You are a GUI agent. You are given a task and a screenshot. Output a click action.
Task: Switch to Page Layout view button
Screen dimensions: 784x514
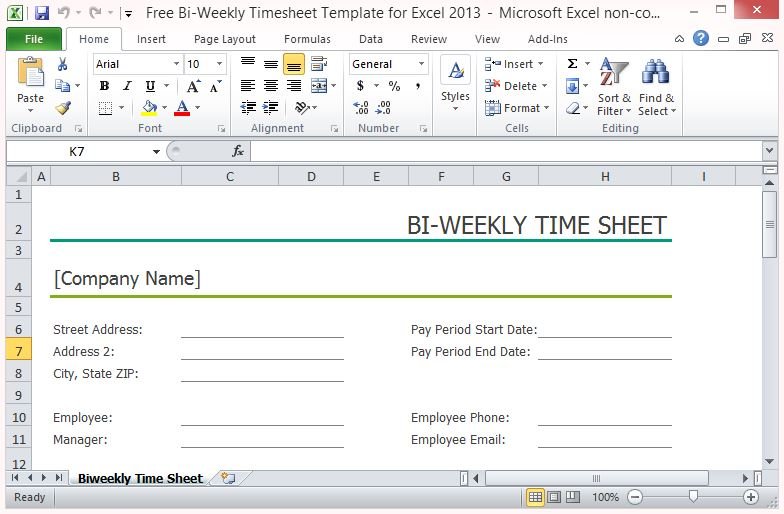point(554,497)
